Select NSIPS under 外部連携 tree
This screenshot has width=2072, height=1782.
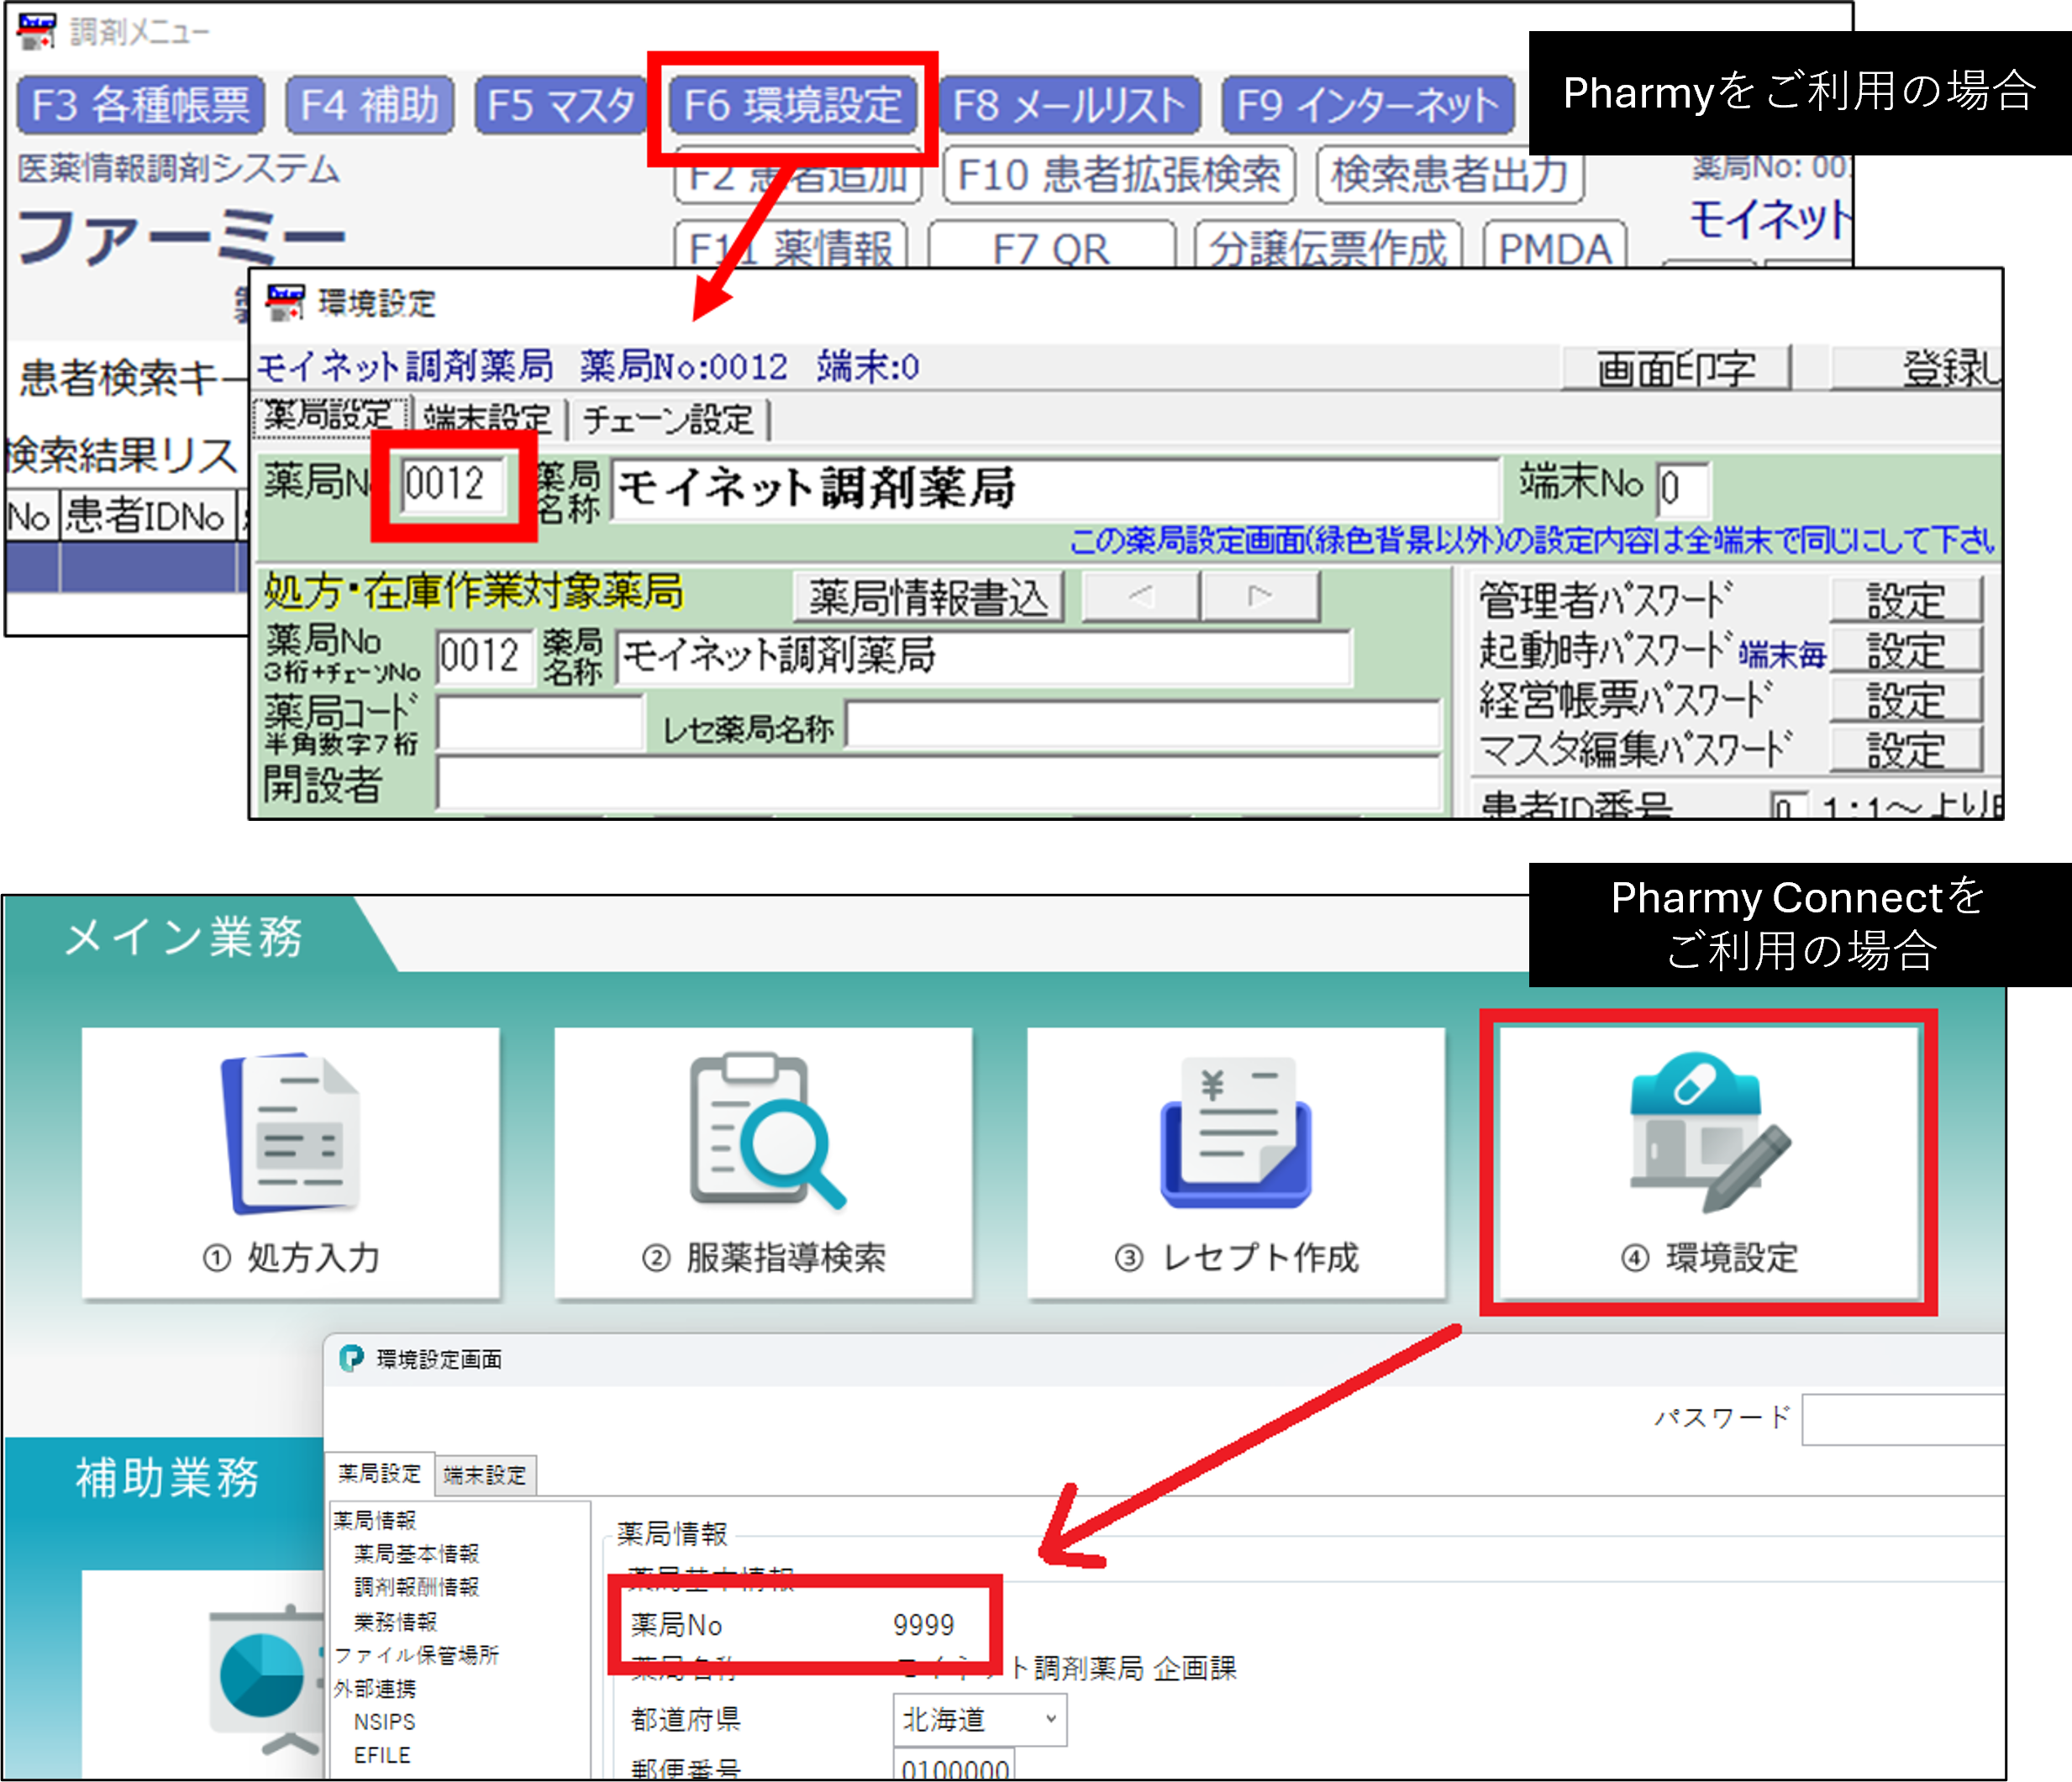[384, 1721]
